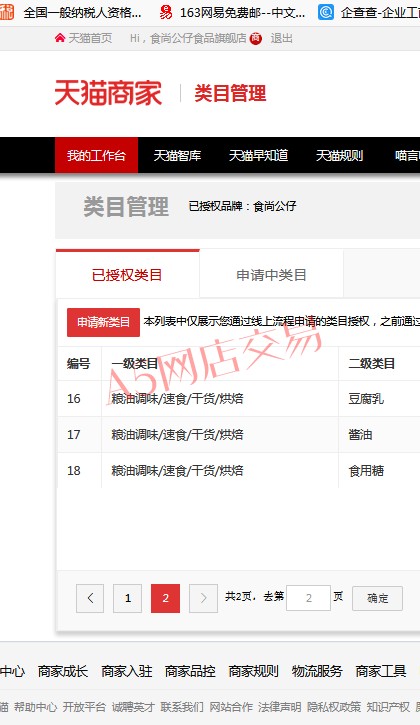The width and height of the screenshot is (420, 725).
Task: Click 酱油 category cell
Action: 360,435
